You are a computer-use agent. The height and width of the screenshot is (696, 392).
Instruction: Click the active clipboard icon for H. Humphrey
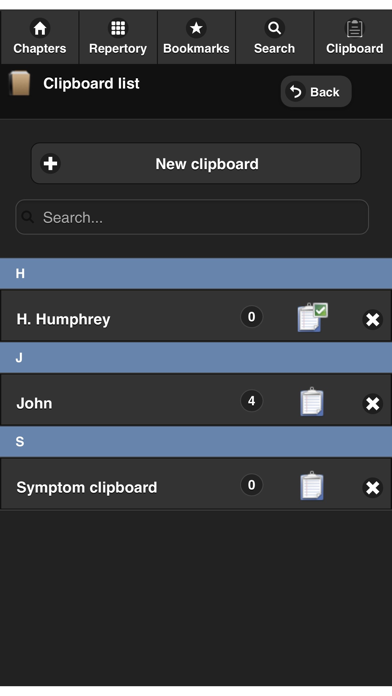(x=312, y=317)
